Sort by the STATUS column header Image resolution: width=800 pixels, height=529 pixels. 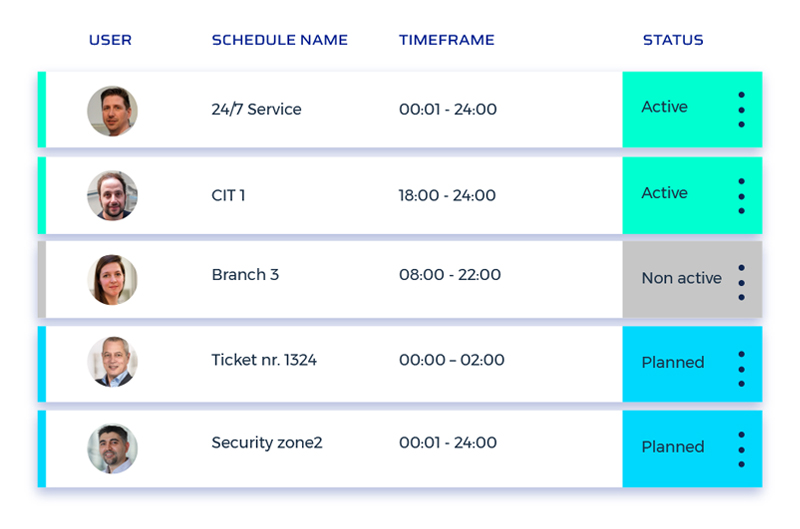(x=673, y=41)
